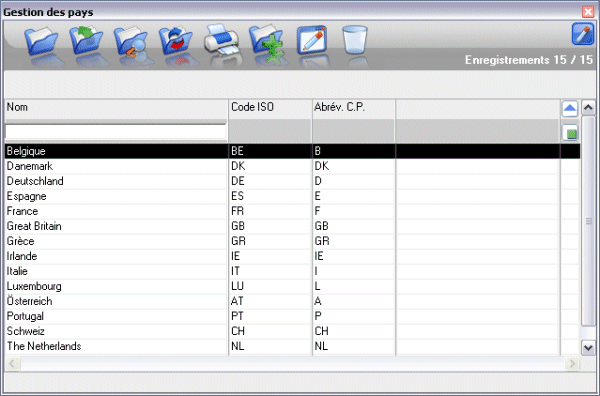The width and height of the screenshot is (600, 396).
Task: Click the folder refresh arrows icon
Action: point(176,41)
